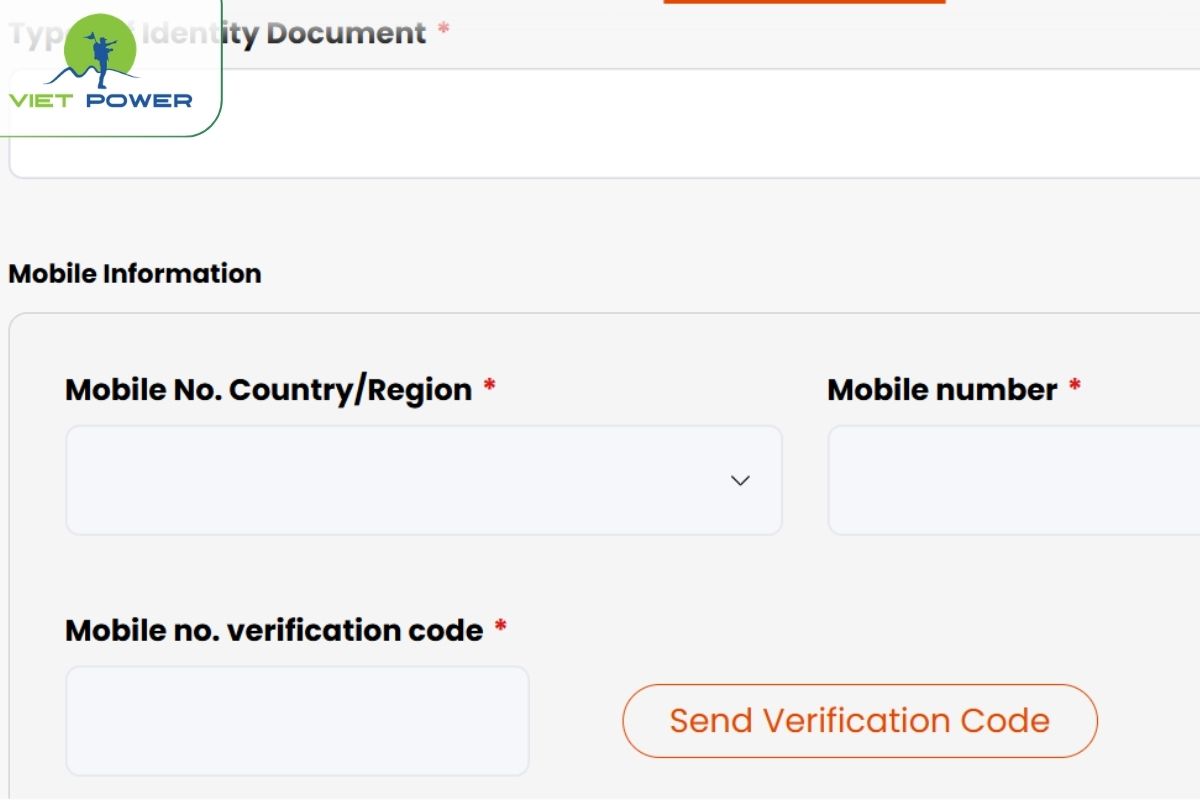Click the Mobile No. Country/Region label

coord(268,389)
